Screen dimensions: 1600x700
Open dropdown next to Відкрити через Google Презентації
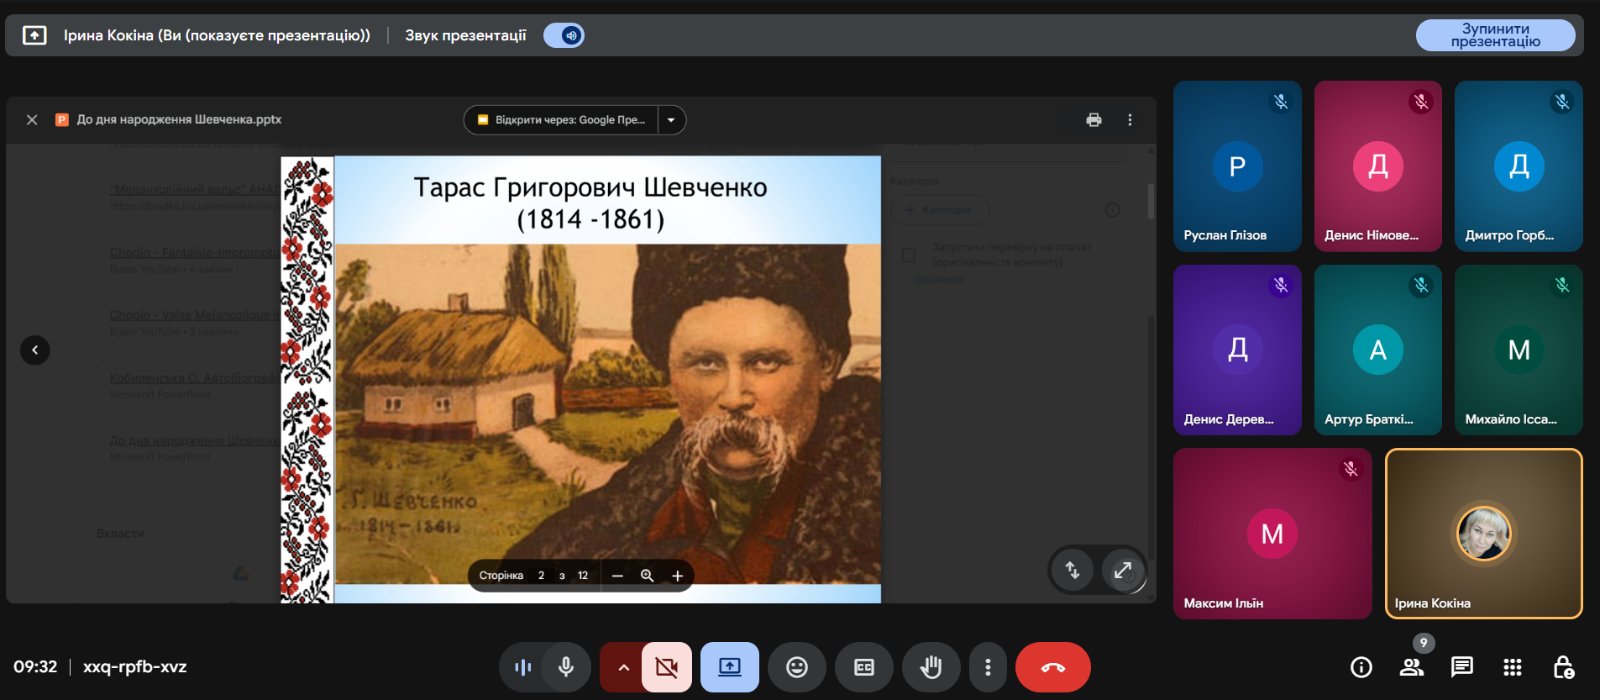671,120
